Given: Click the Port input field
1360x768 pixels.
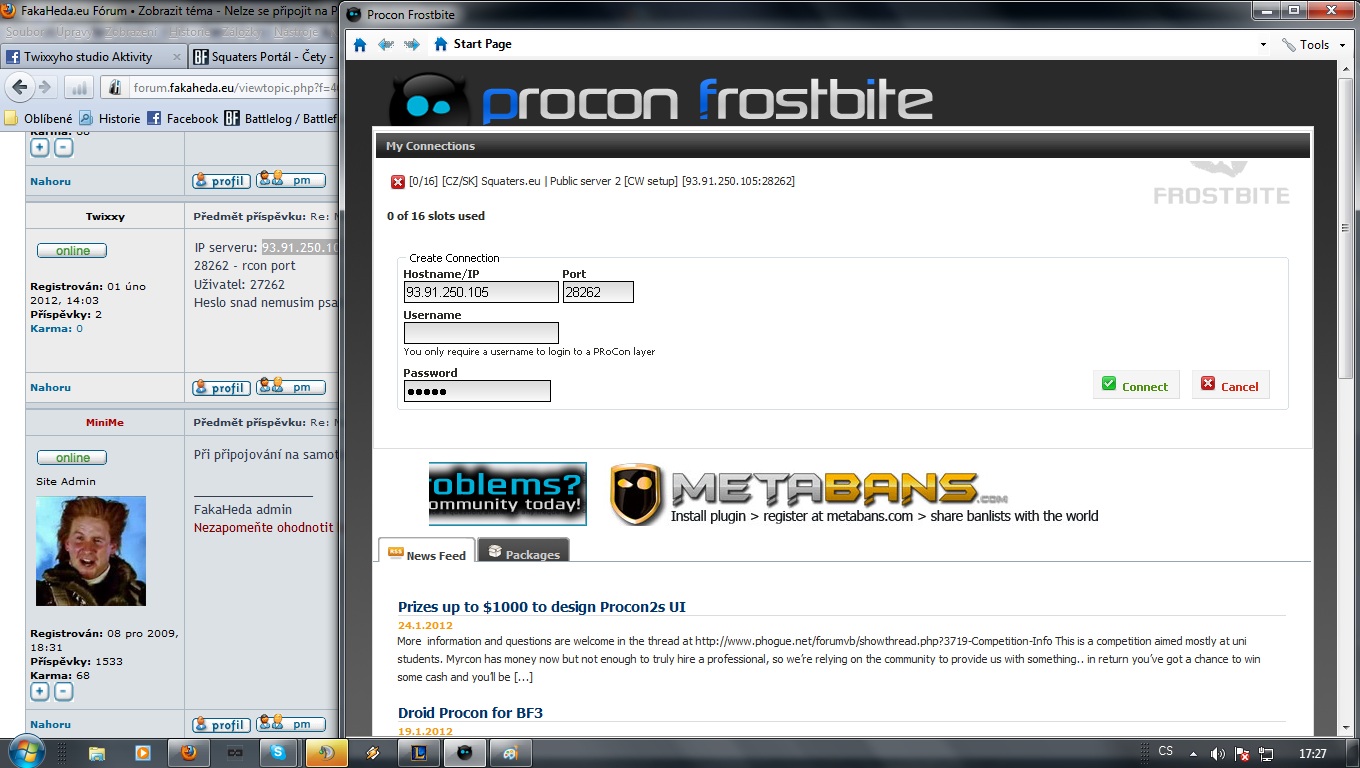Looking at the screenshot, I should pos(598,292).
